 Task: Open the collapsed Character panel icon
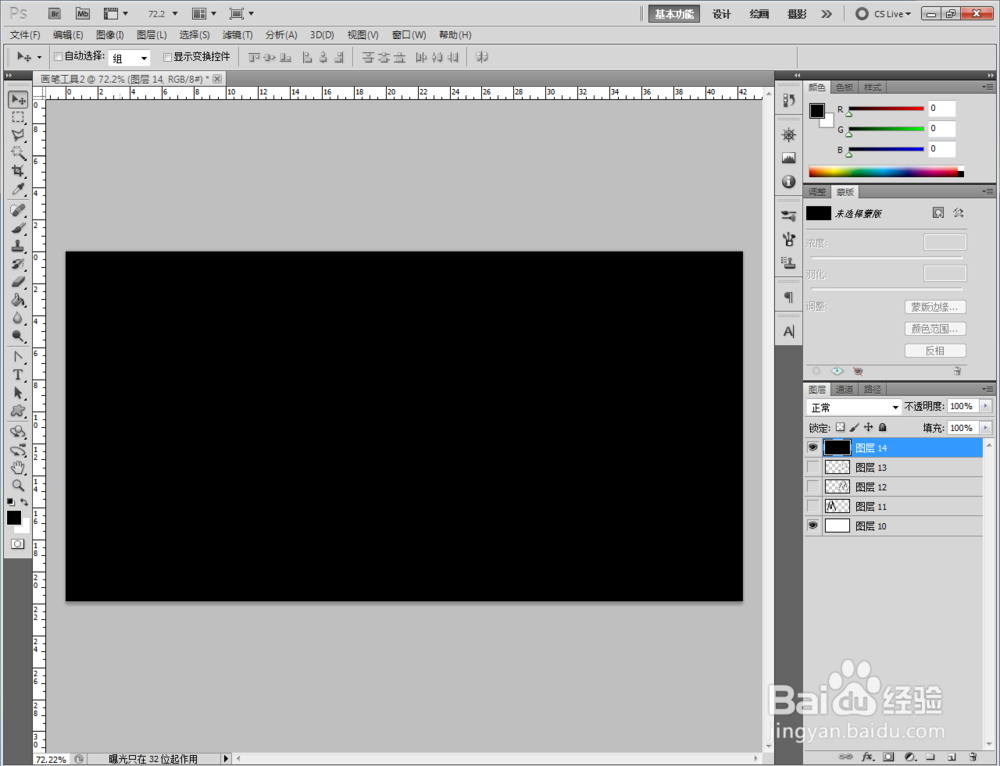tap(789, 332)
